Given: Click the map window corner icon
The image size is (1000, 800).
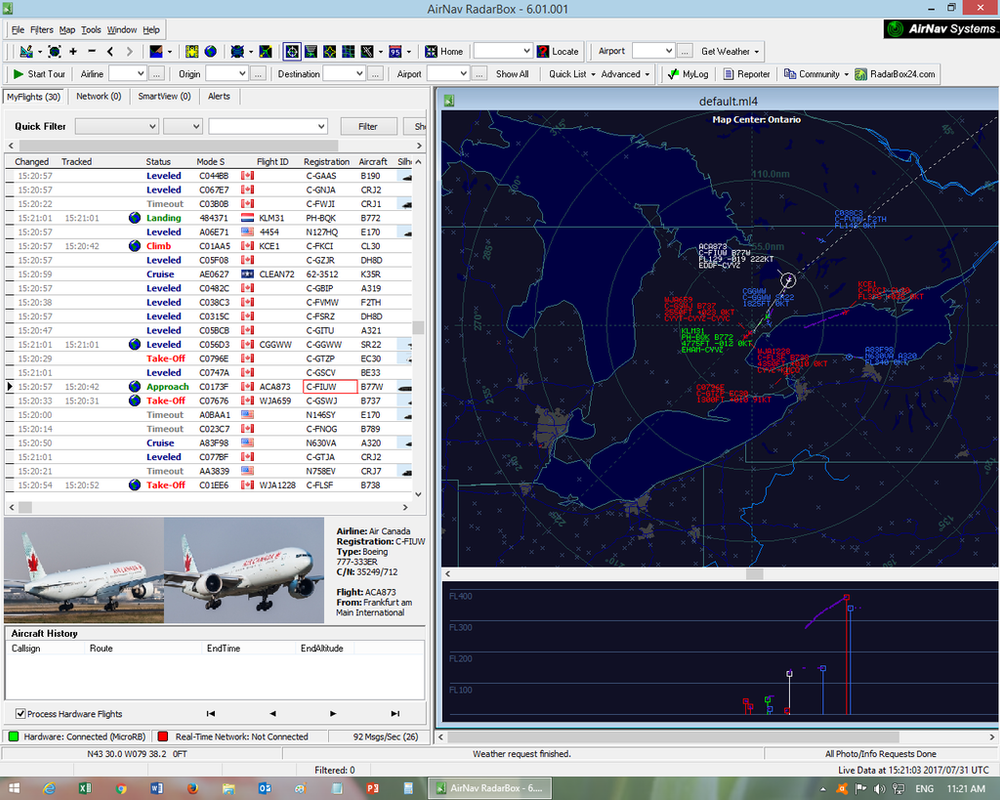Looking at the screenshot, I should point(449,101).
